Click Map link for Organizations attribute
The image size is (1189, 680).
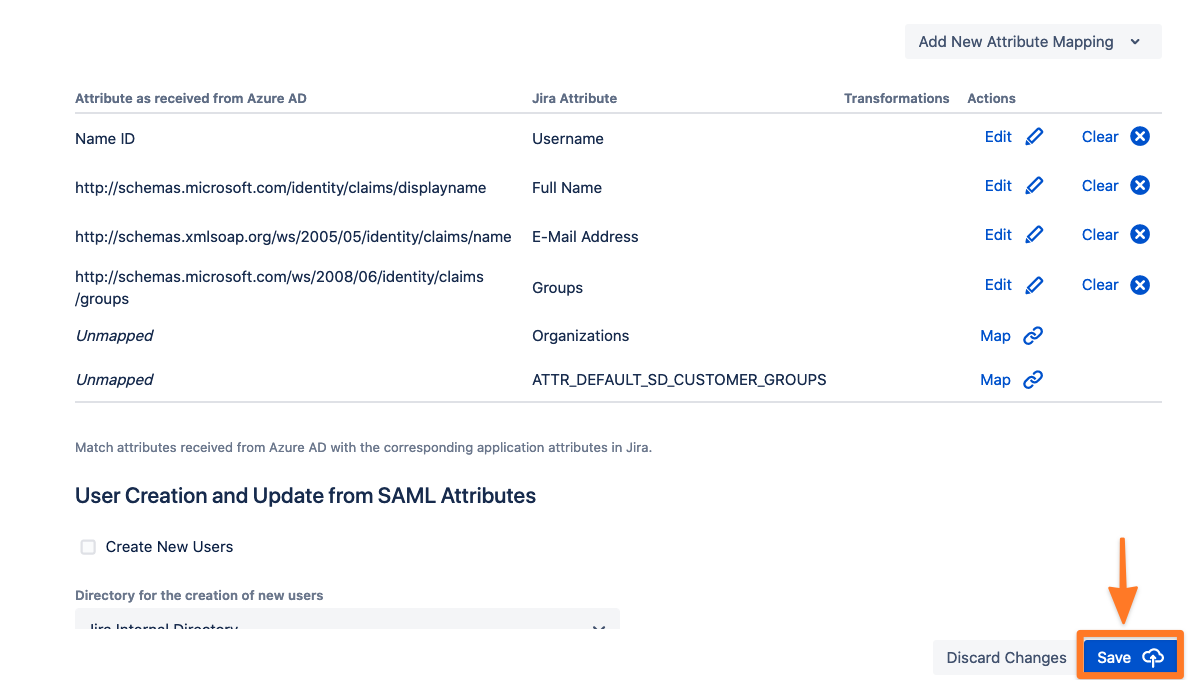tap(995, 336)
